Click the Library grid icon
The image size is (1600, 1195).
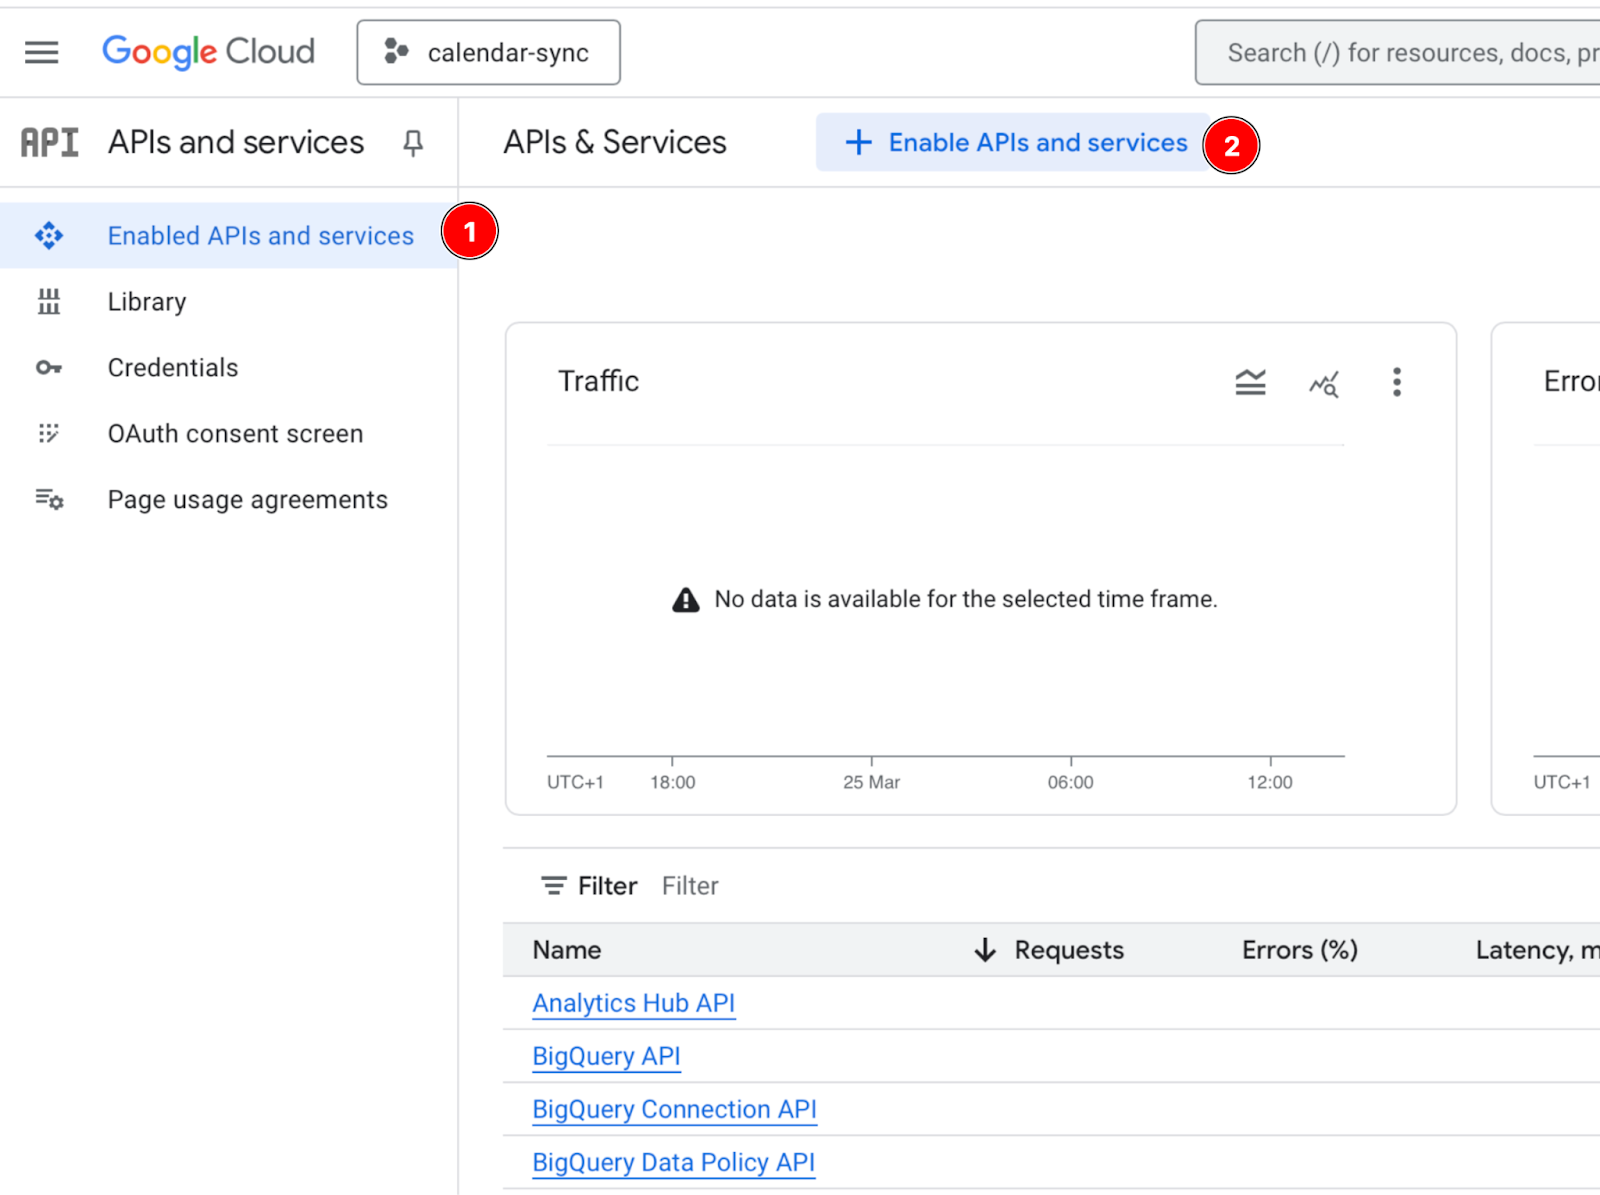(48, 302)
